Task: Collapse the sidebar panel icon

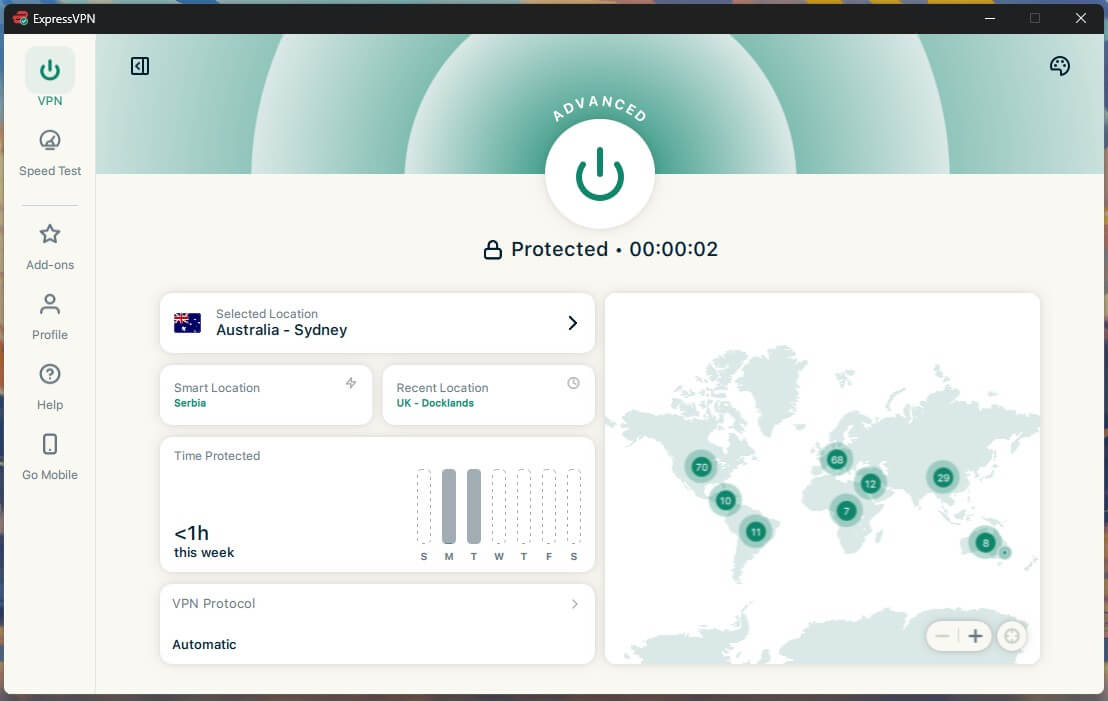Action: (140, 66)
